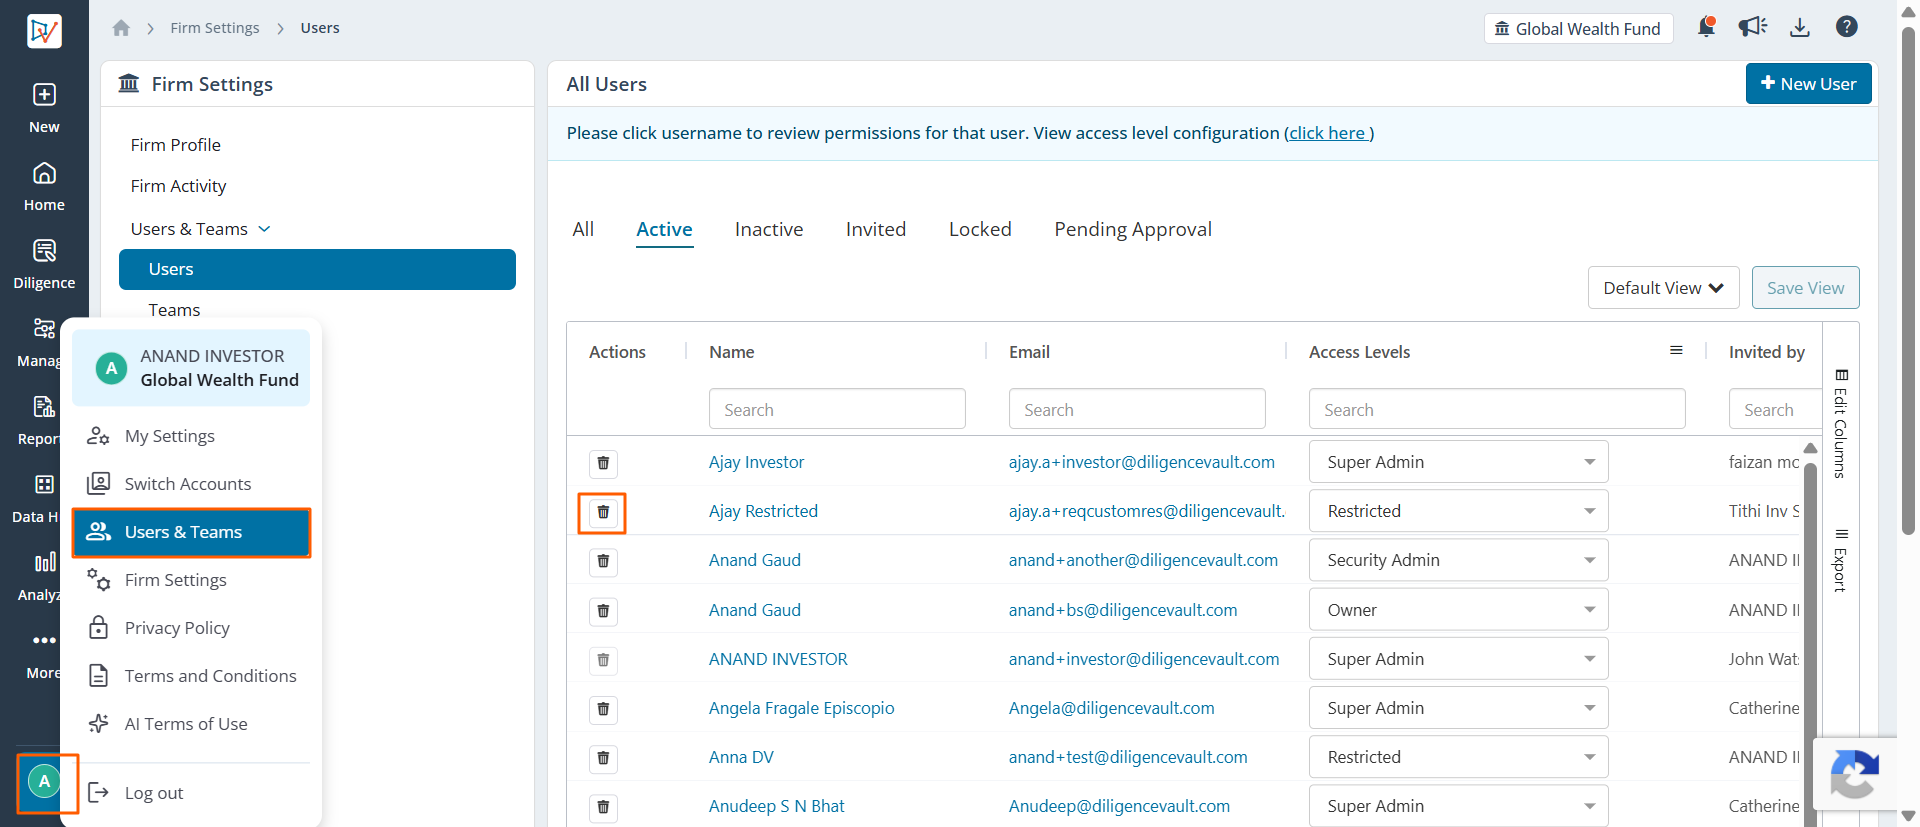Open the Diligence sidebar section
1920x827 pixels.
pyautogui.click(x=44, y=264)
